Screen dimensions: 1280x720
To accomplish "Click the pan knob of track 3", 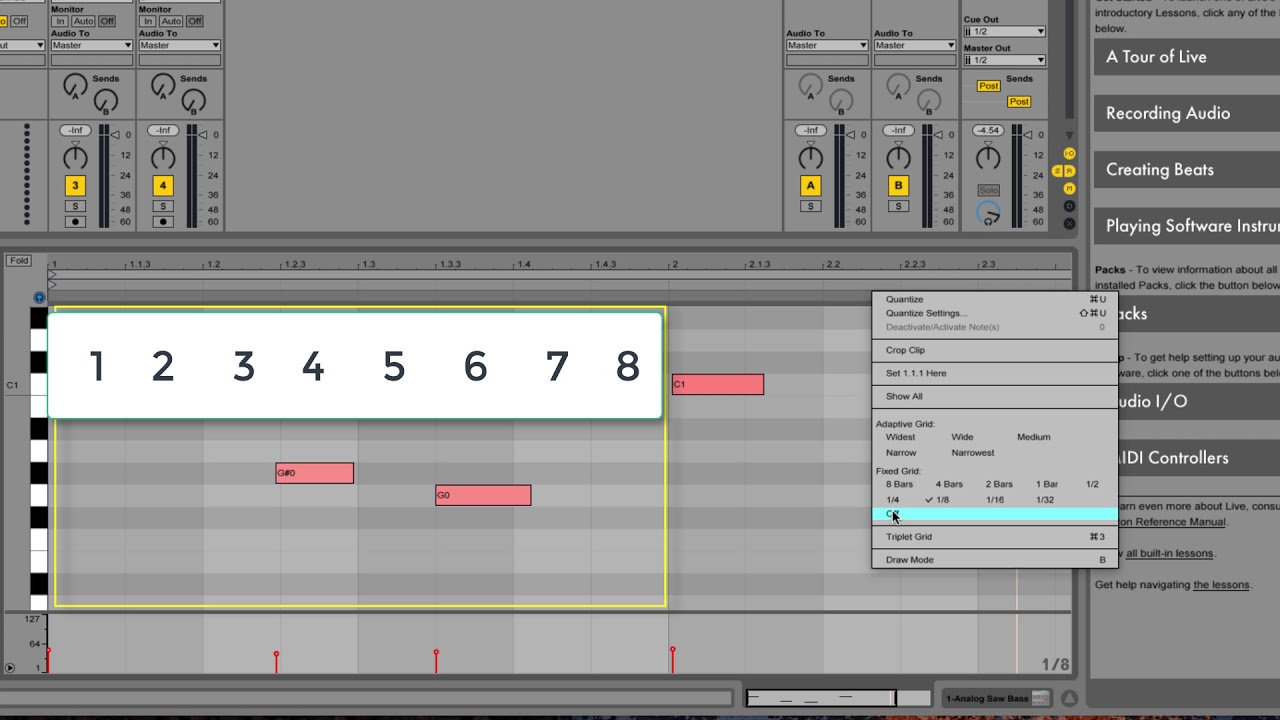I will click(75, 158).
